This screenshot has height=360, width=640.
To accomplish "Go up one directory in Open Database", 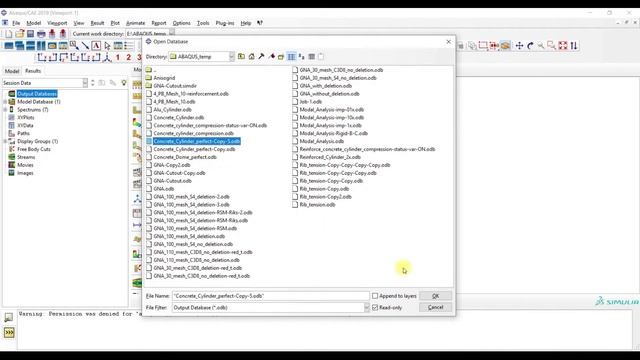I will point(241,57).
